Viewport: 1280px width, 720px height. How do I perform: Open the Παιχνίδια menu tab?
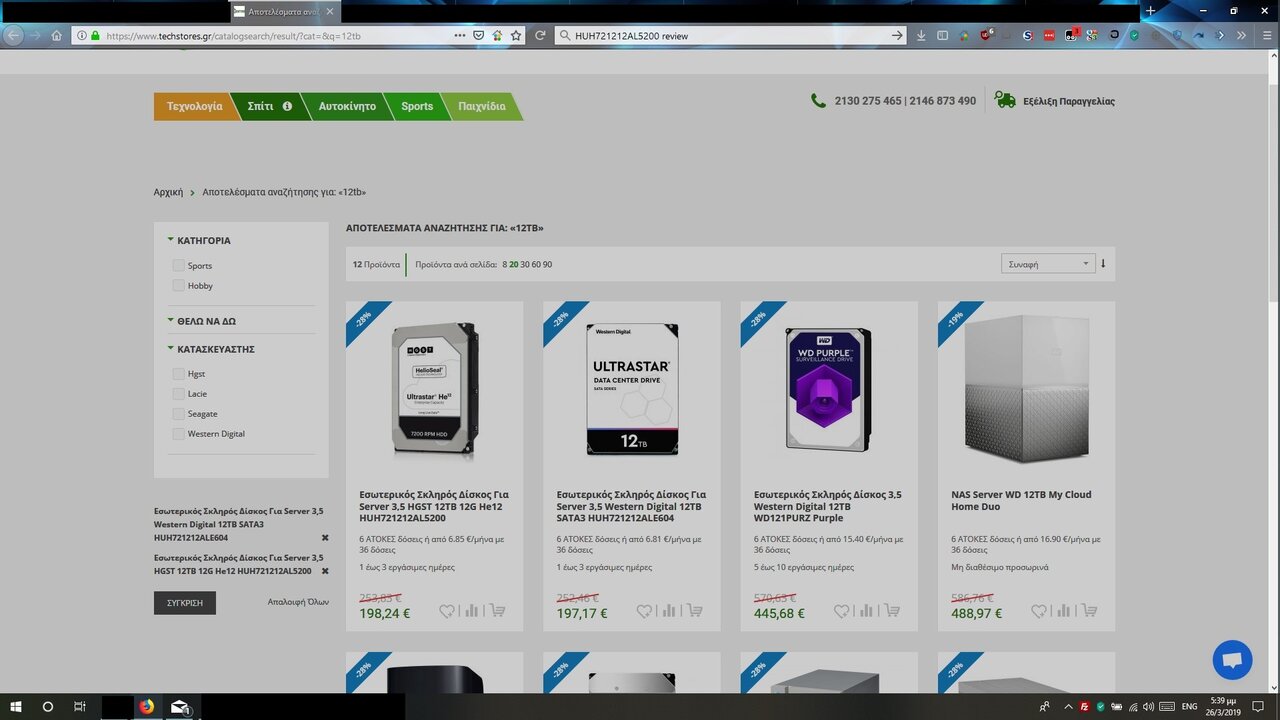[481, 106]
